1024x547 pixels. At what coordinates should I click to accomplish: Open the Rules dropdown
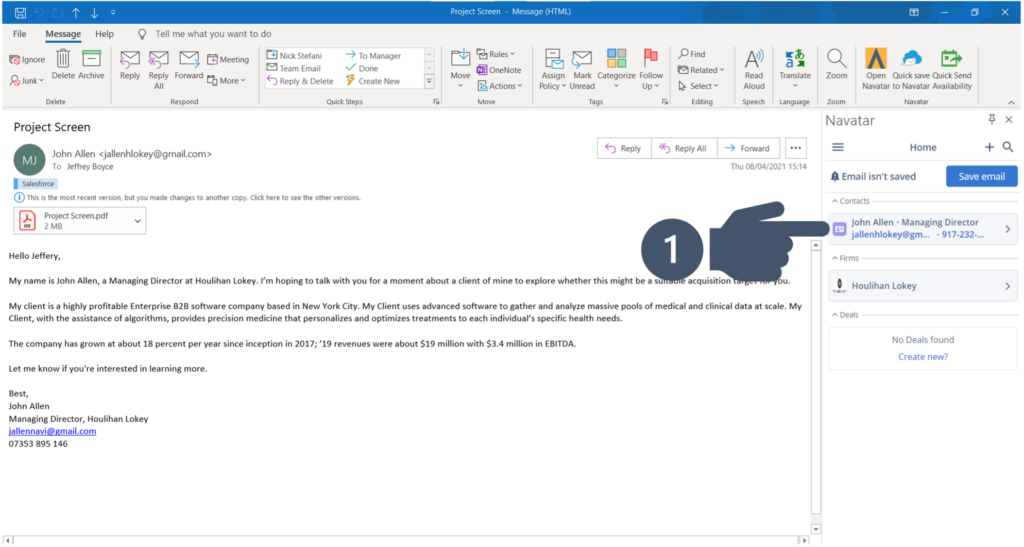[496, 54]
